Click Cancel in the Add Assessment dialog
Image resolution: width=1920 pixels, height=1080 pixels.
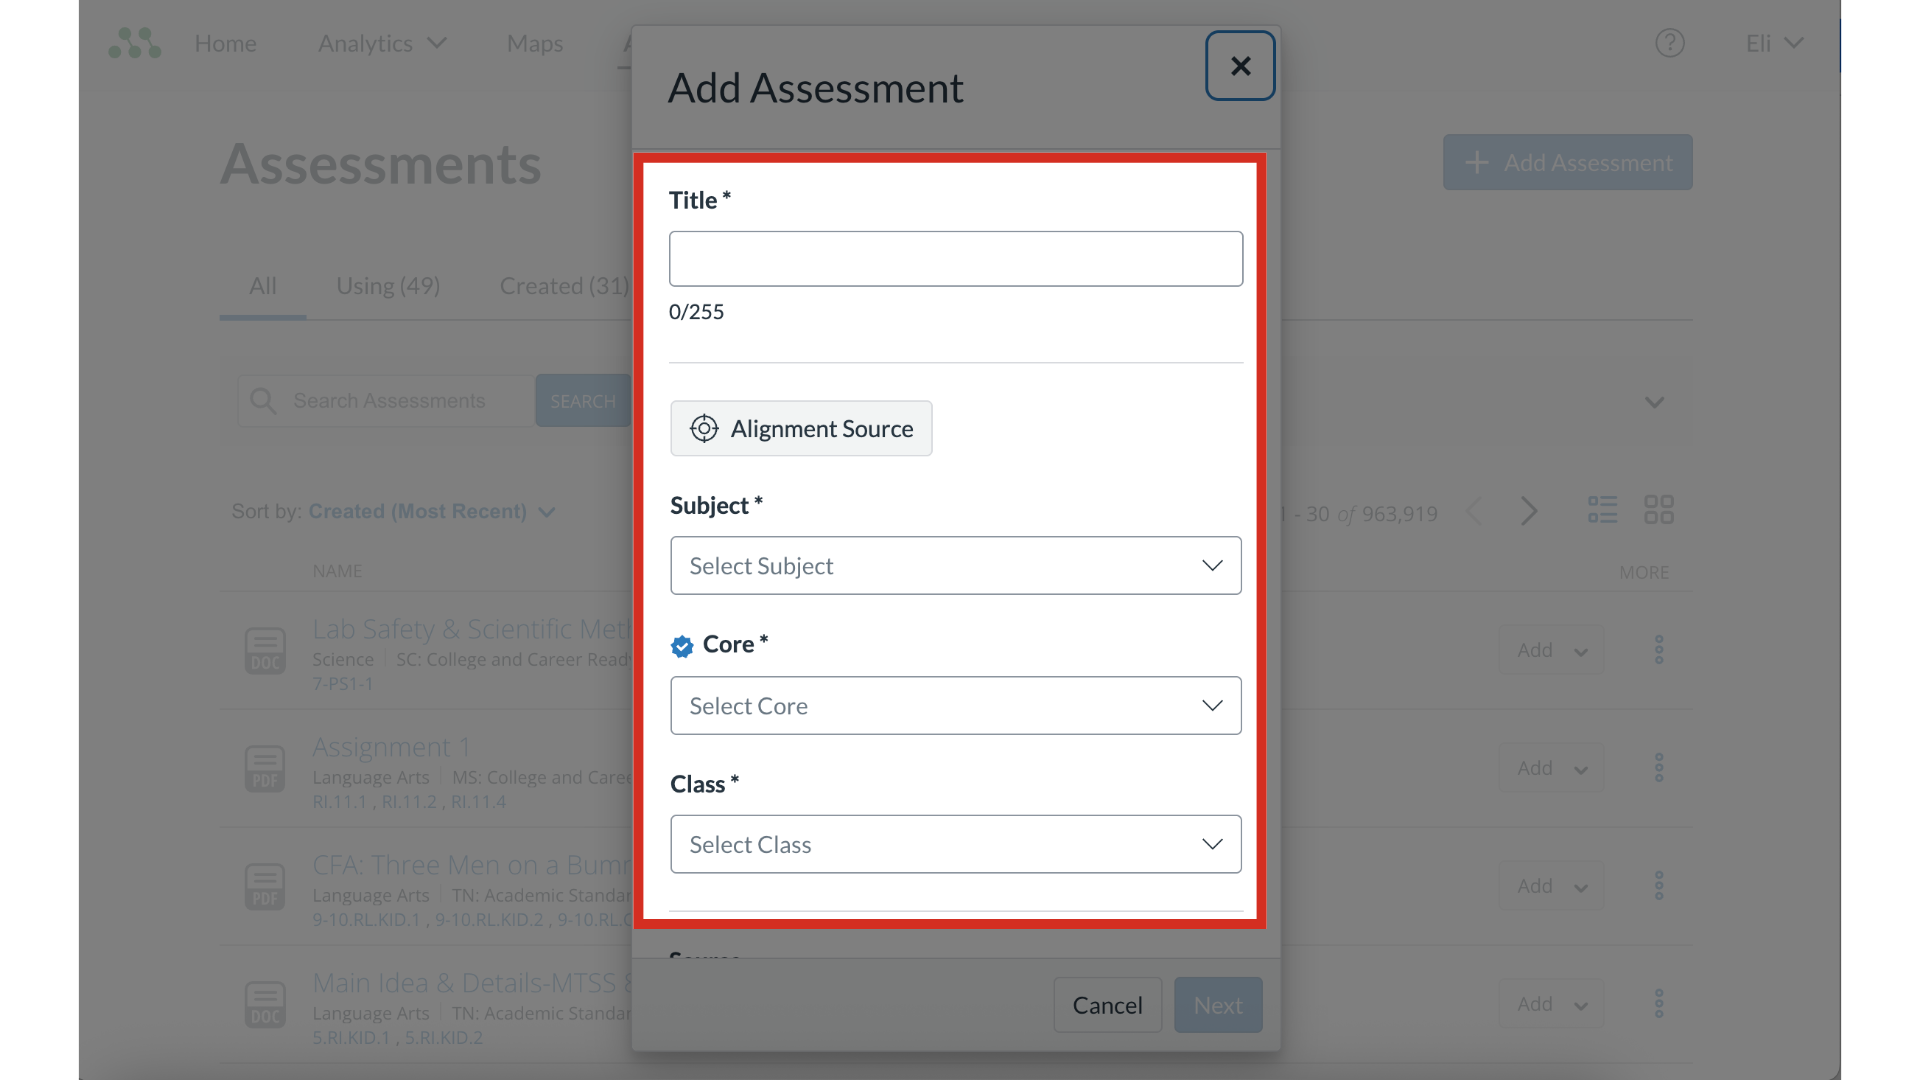coord(1107,1005)
